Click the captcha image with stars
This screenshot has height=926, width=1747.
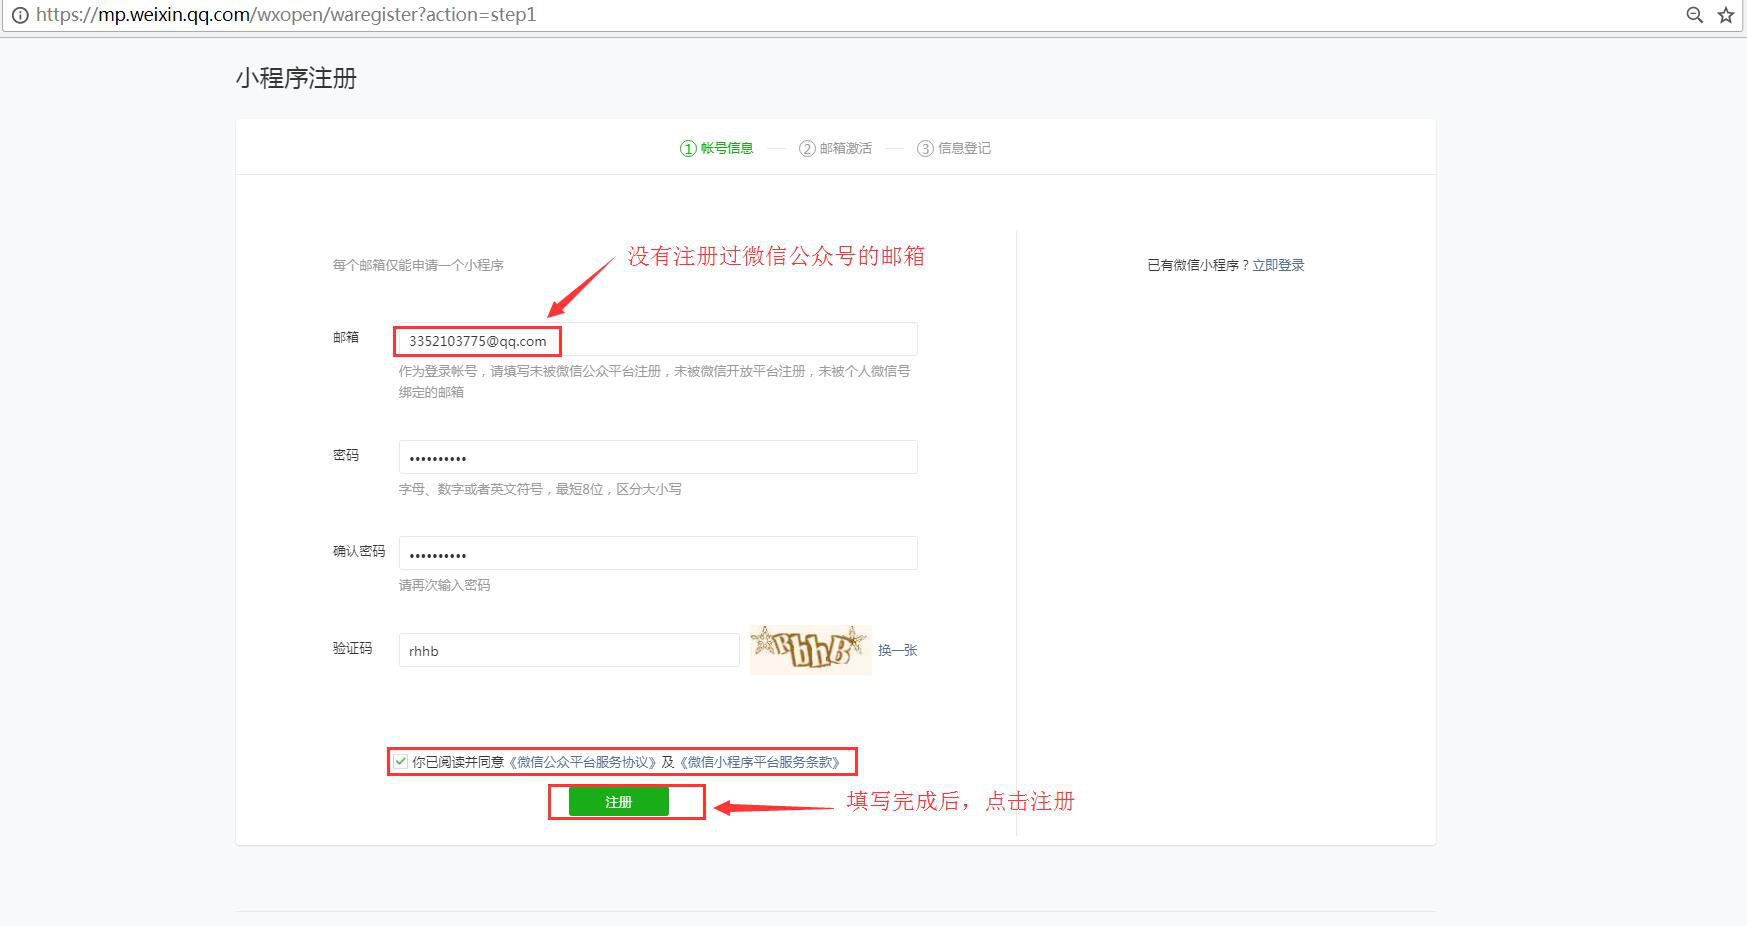(x=810, y=649)
